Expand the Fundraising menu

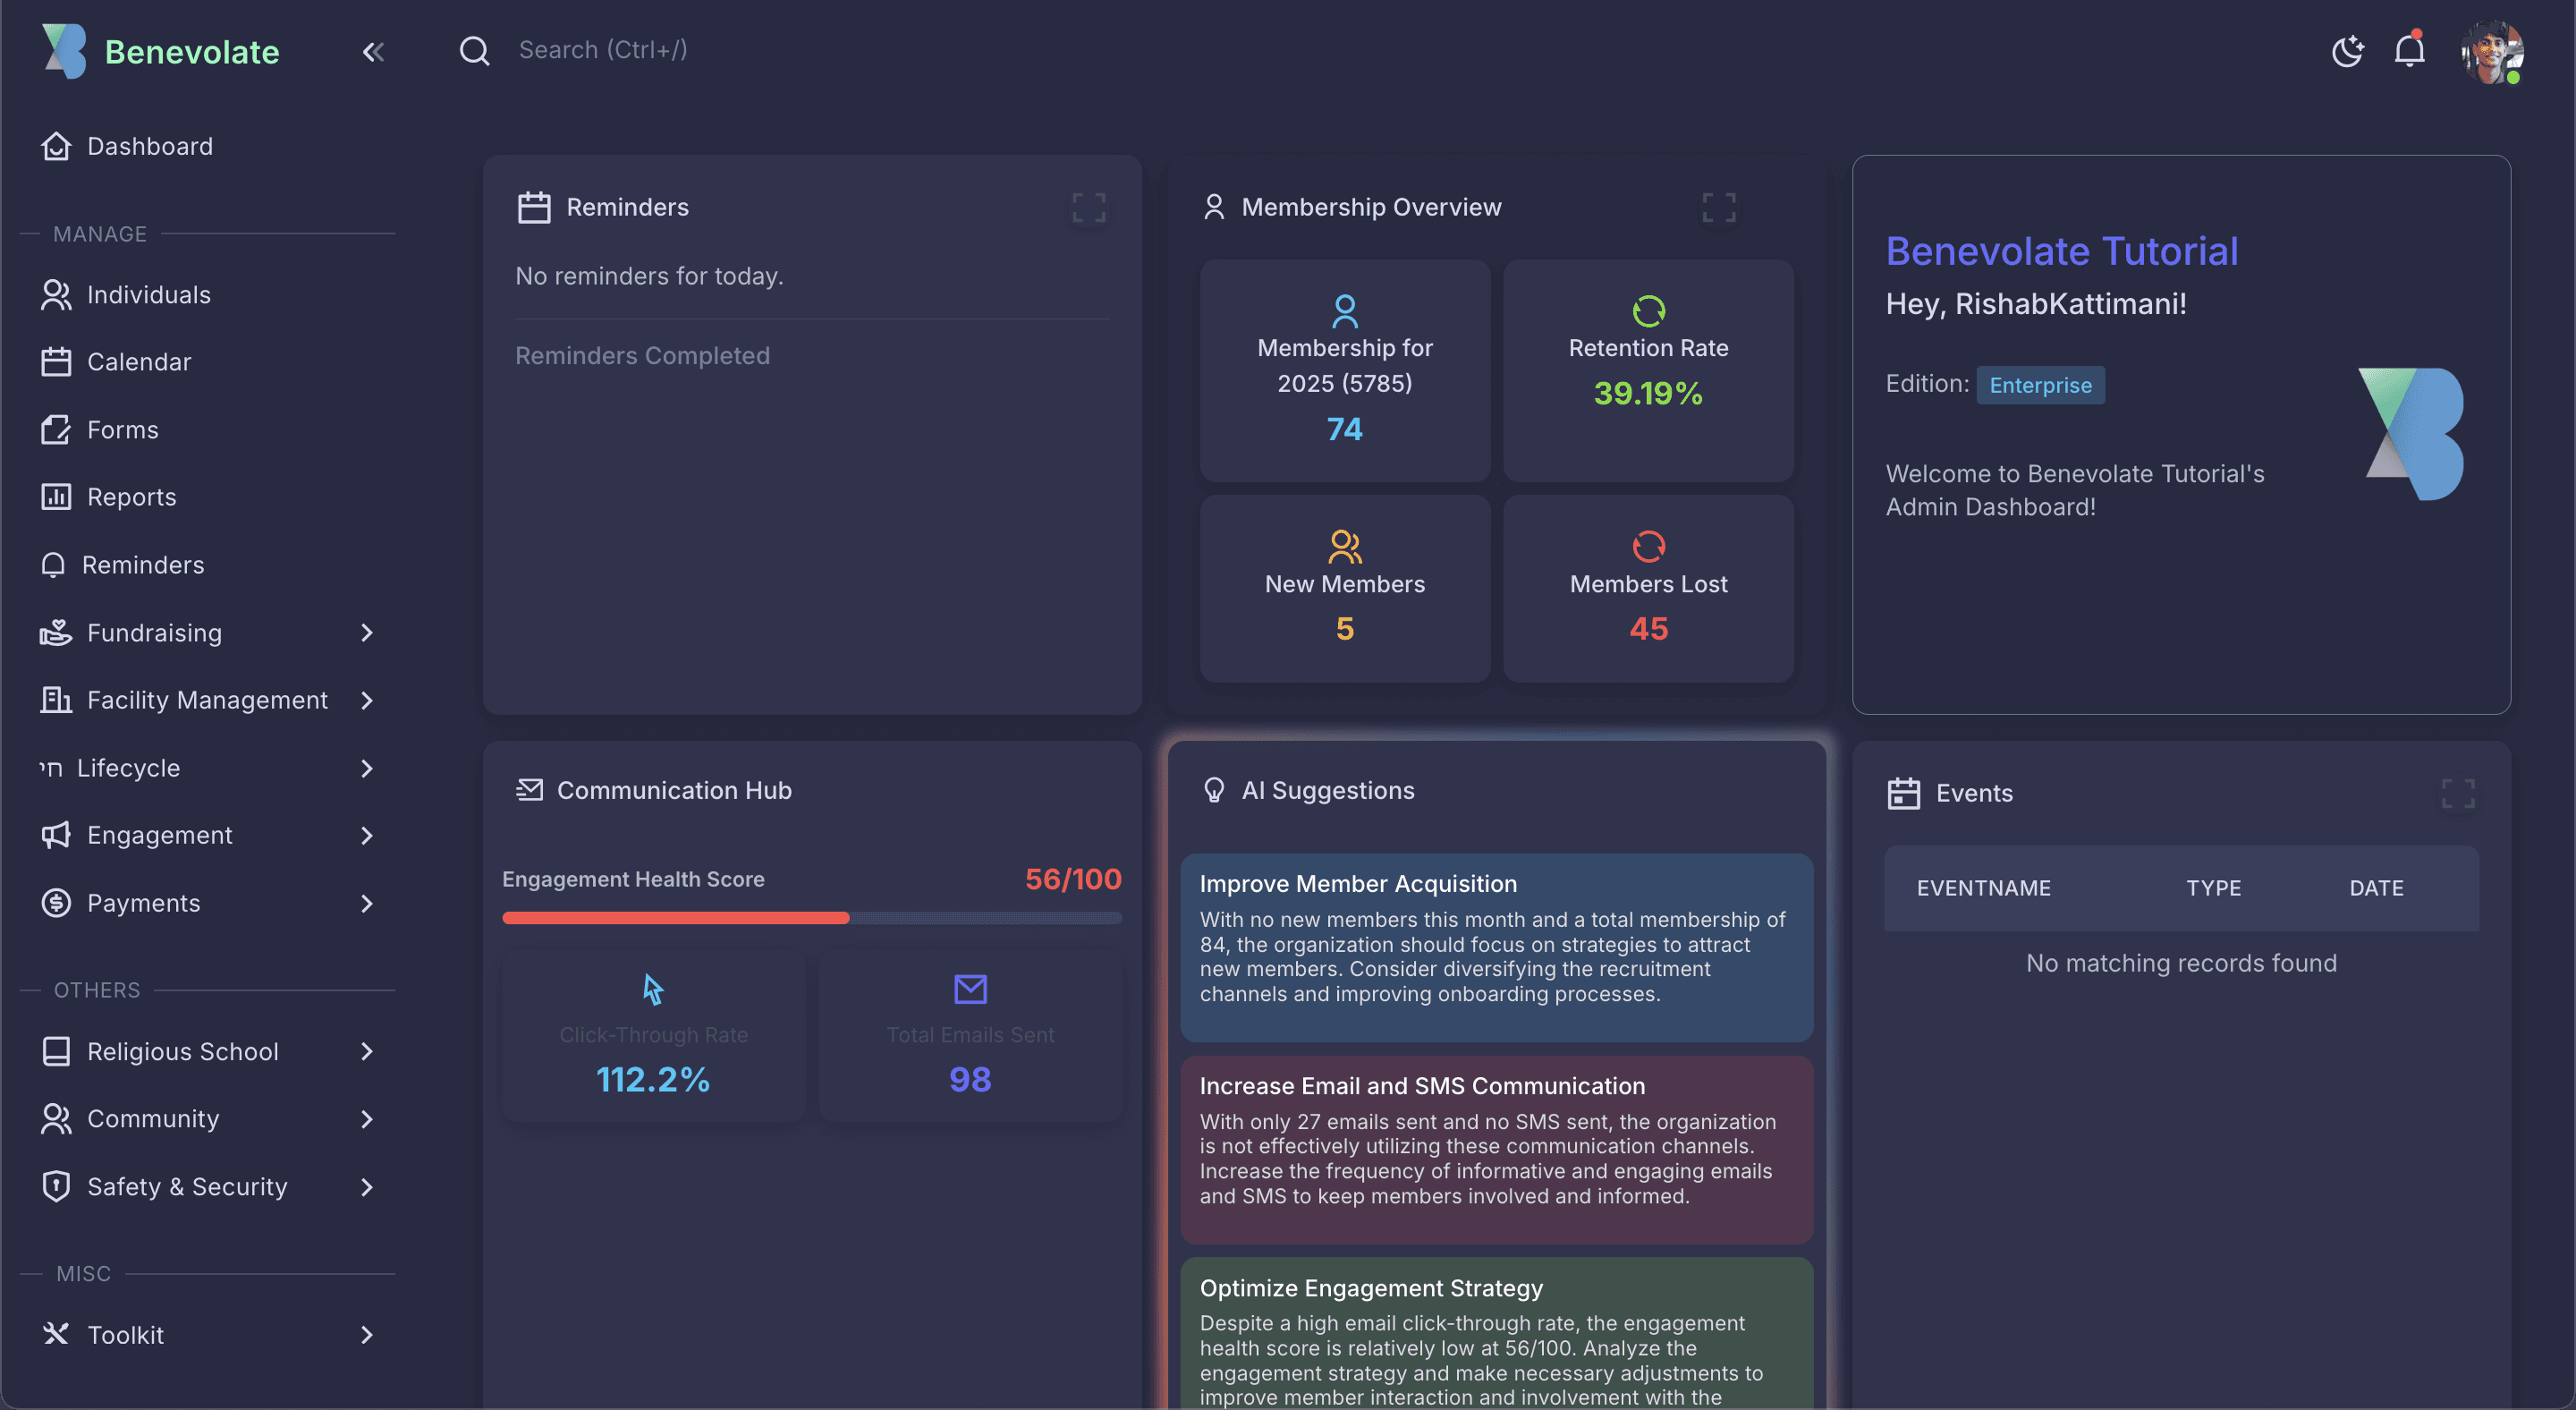(x=366, y=633)
